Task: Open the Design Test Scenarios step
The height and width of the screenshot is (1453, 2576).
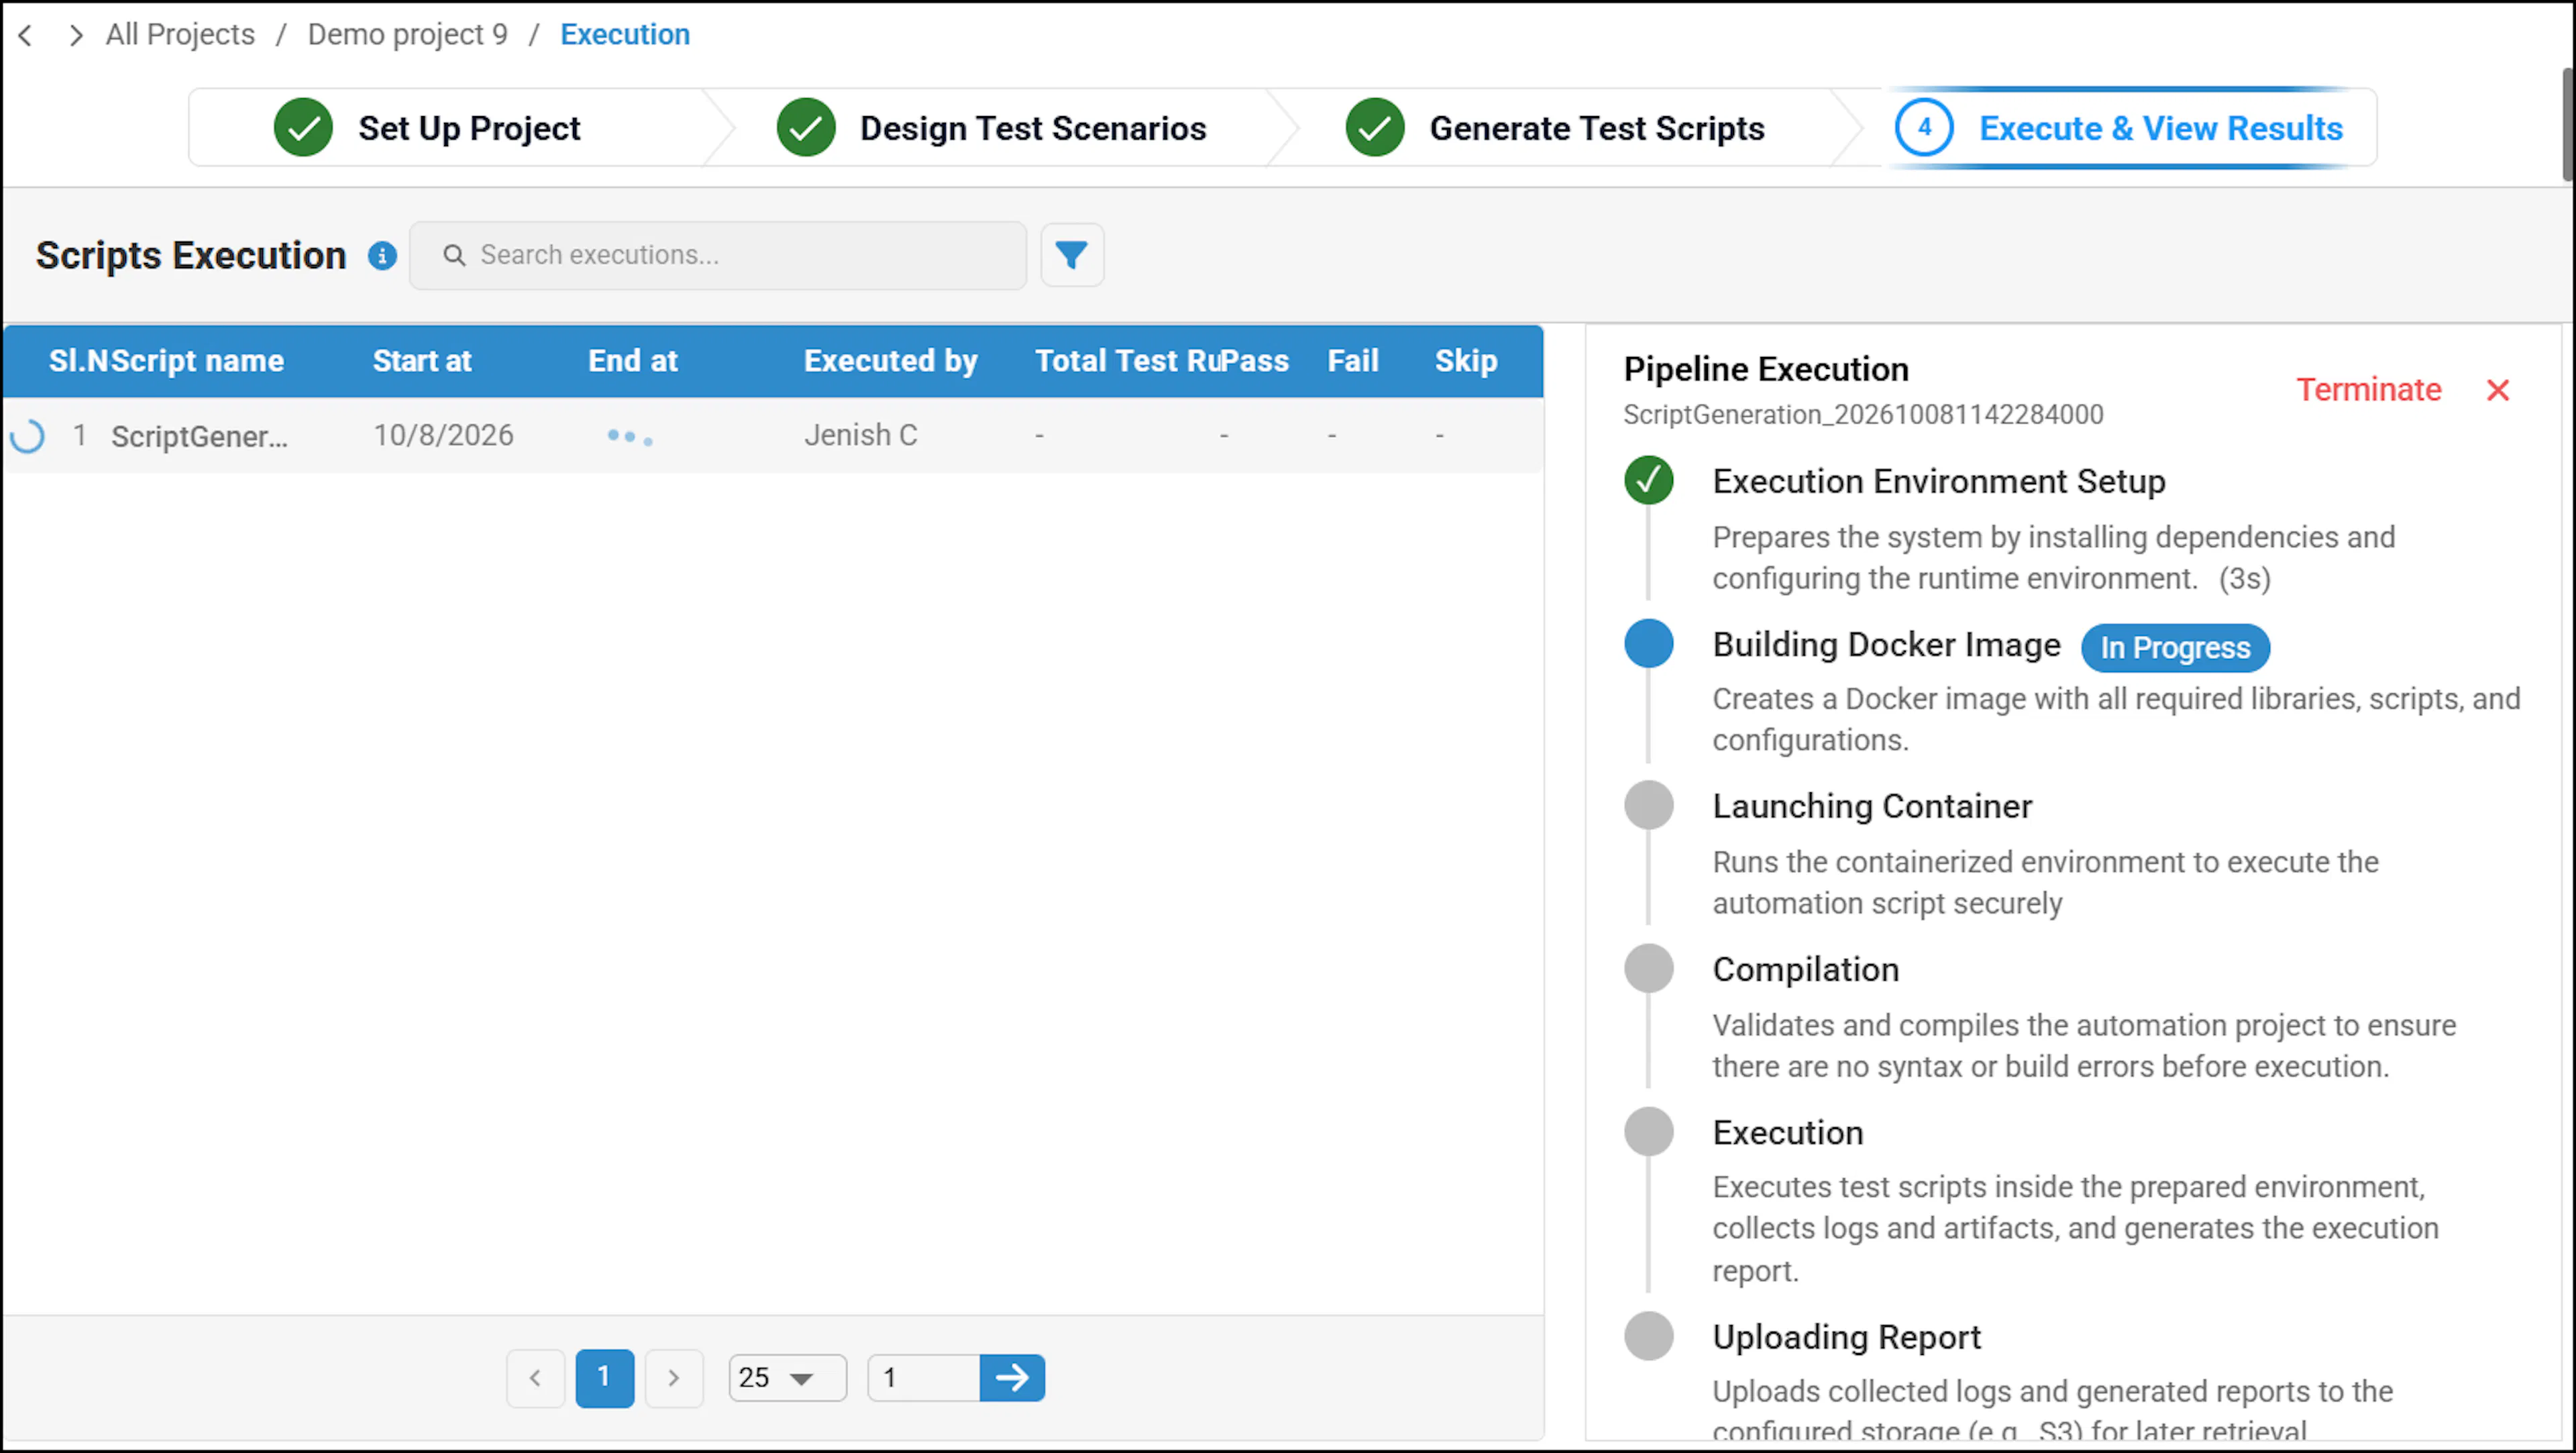Action: pos(1033,128)
